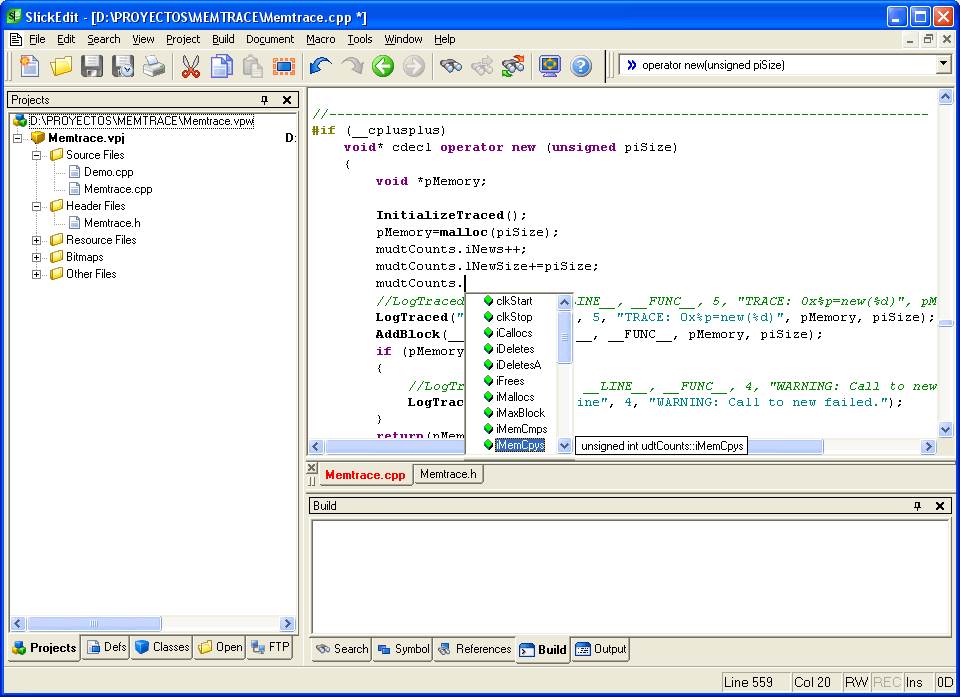Screen dimensions: 960x697
Task: Click the New File toolbar icon
Action: coord(29,67)
